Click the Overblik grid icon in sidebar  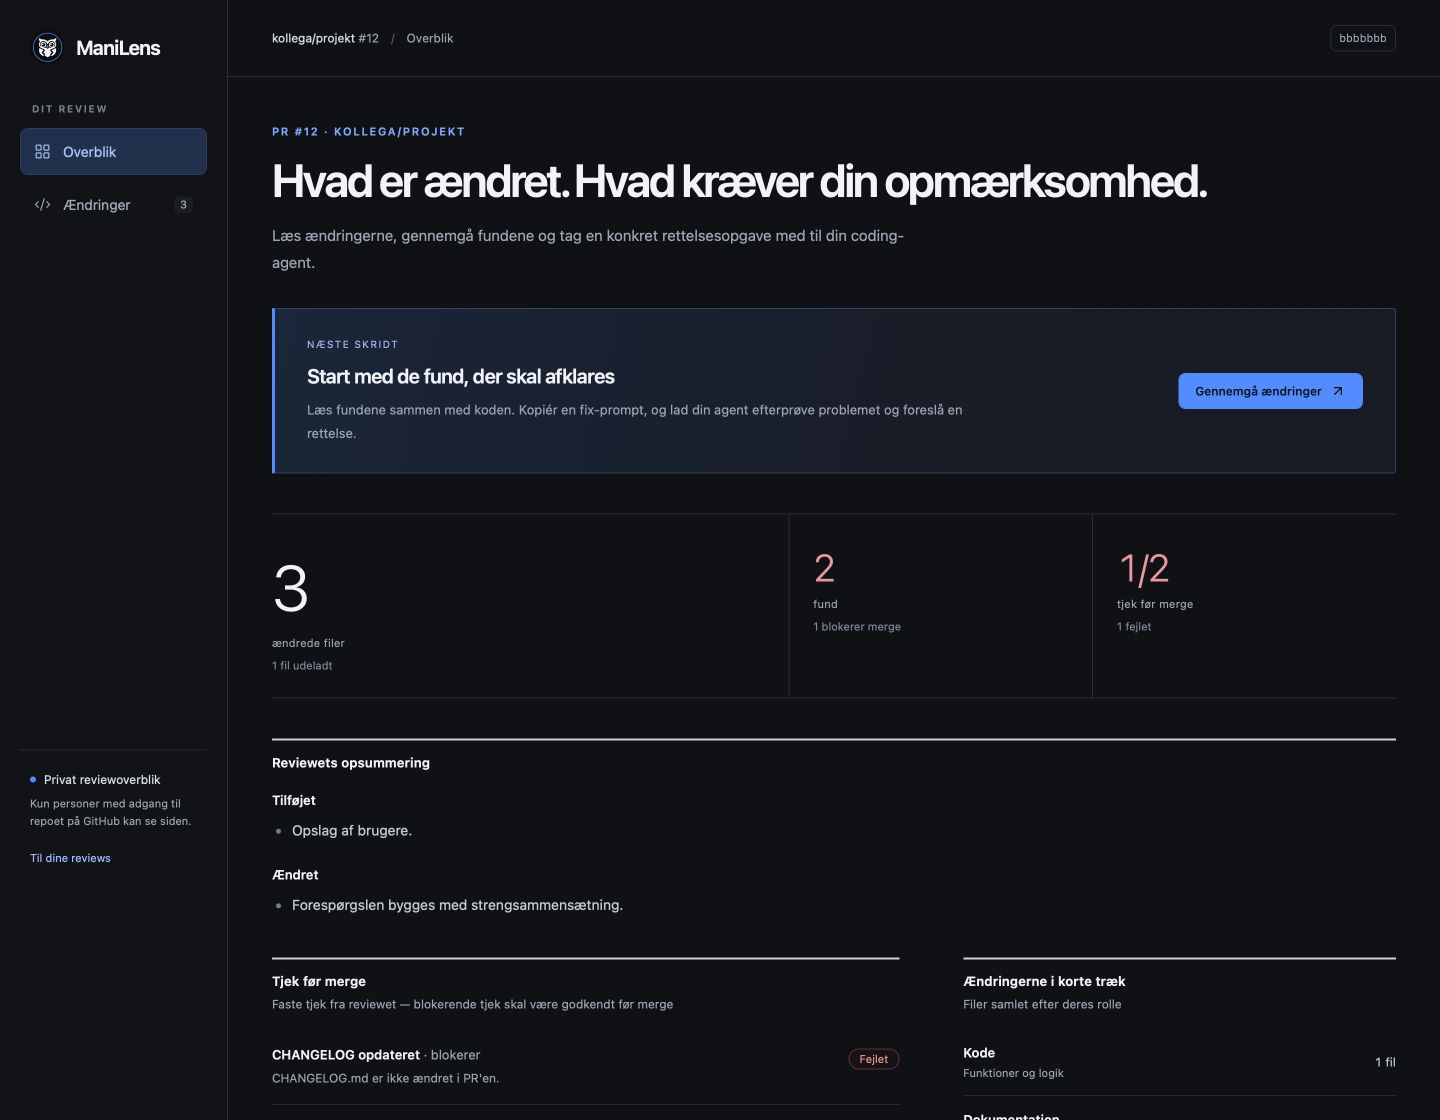pyautogui.click(x=42, y=152)
